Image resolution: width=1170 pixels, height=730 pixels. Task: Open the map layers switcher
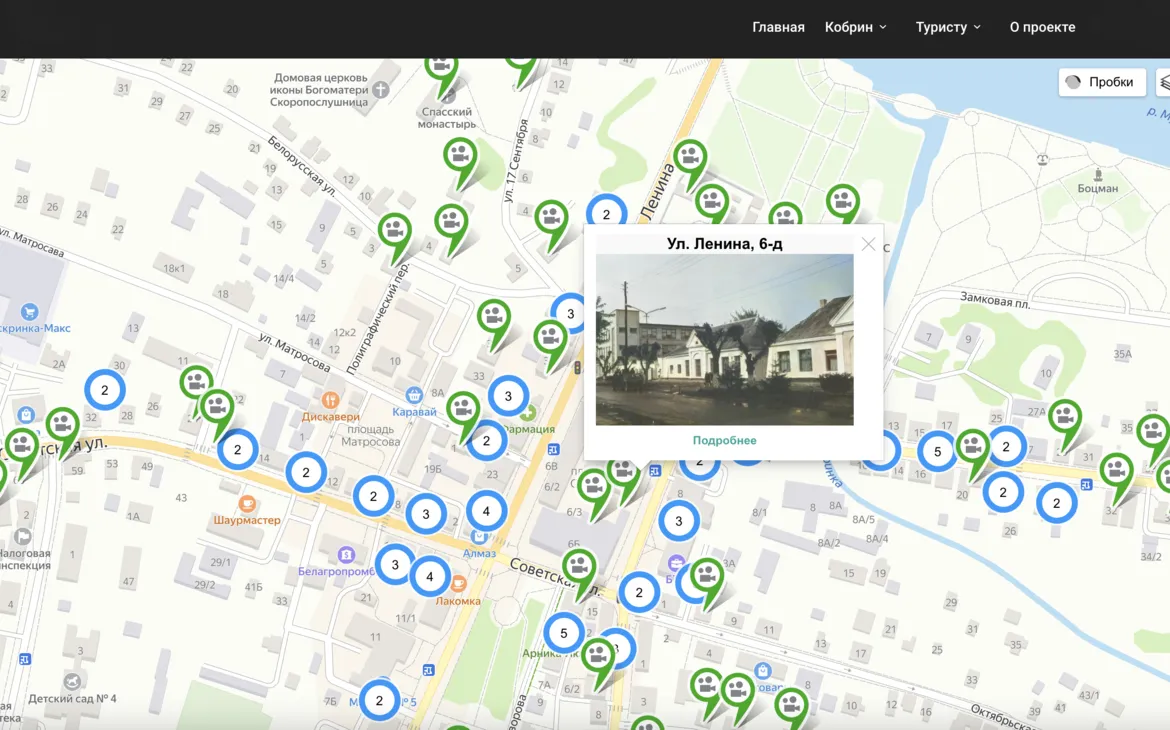[x=1164, y=82]
